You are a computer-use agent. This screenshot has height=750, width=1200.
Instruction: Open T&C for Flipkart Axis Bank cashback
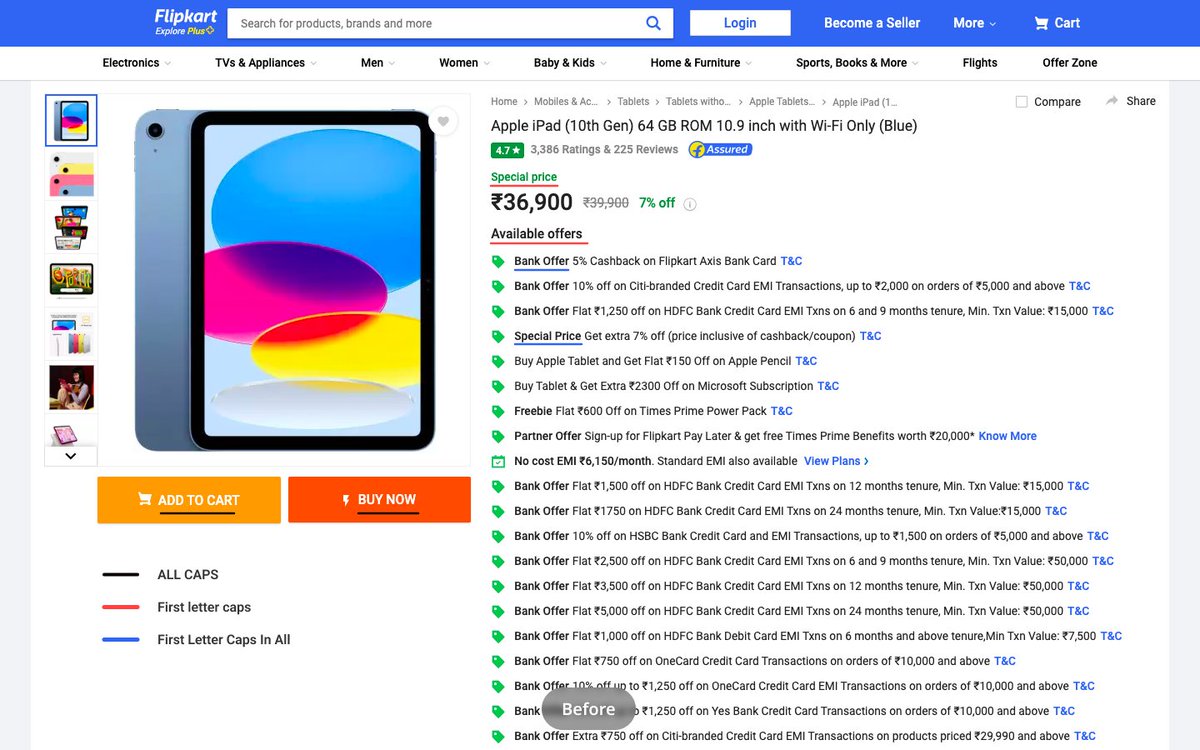pyautogui.click(x=791, y=261)
